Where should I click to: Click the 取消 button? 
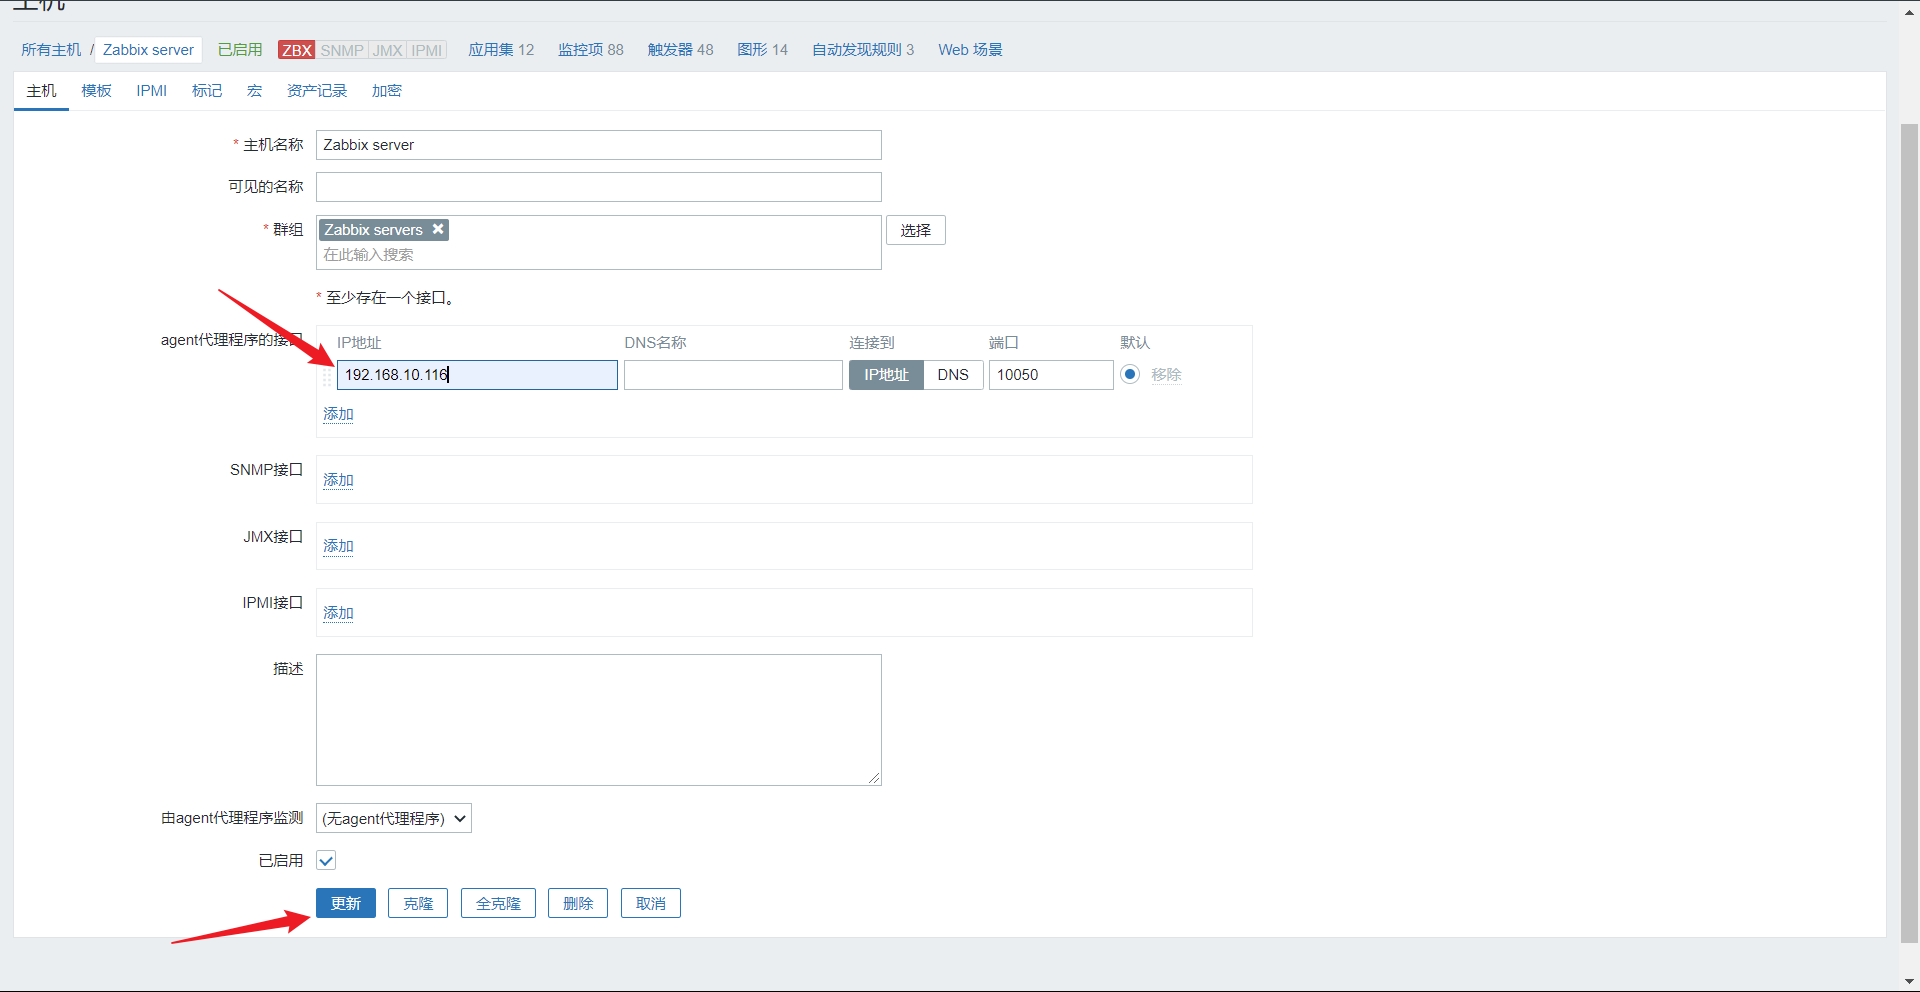pos(651,903)
